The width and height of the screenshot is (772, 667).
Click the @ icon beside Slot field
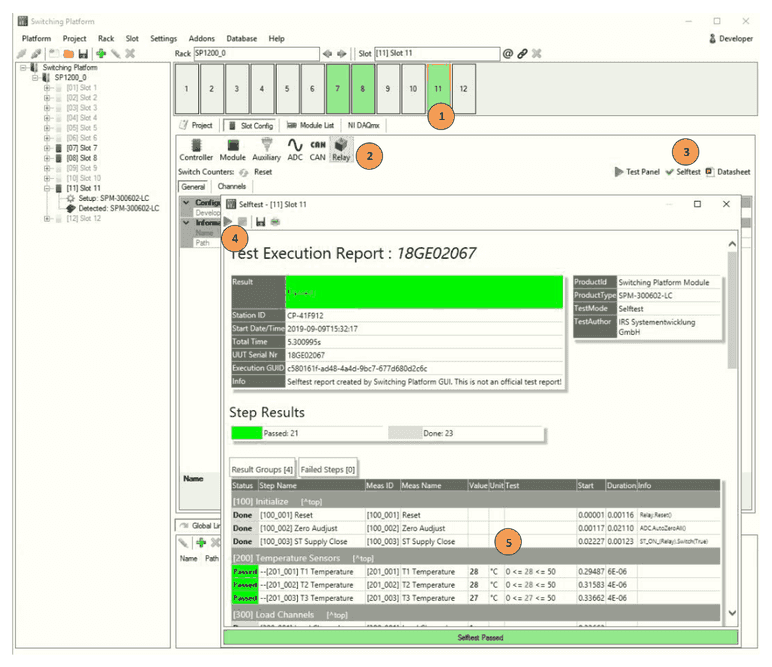tap(508, 54)
